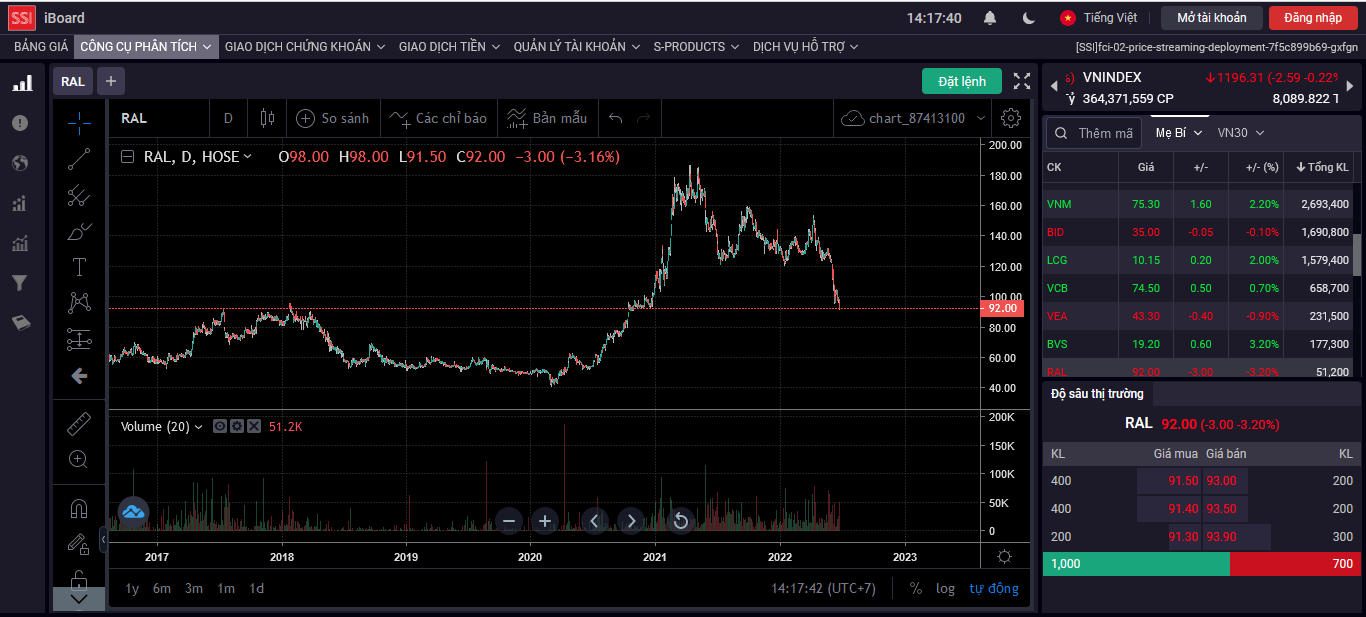Set chart range to 1y
The height and width of the screenshot is (617, 1366).
[132, 588]
